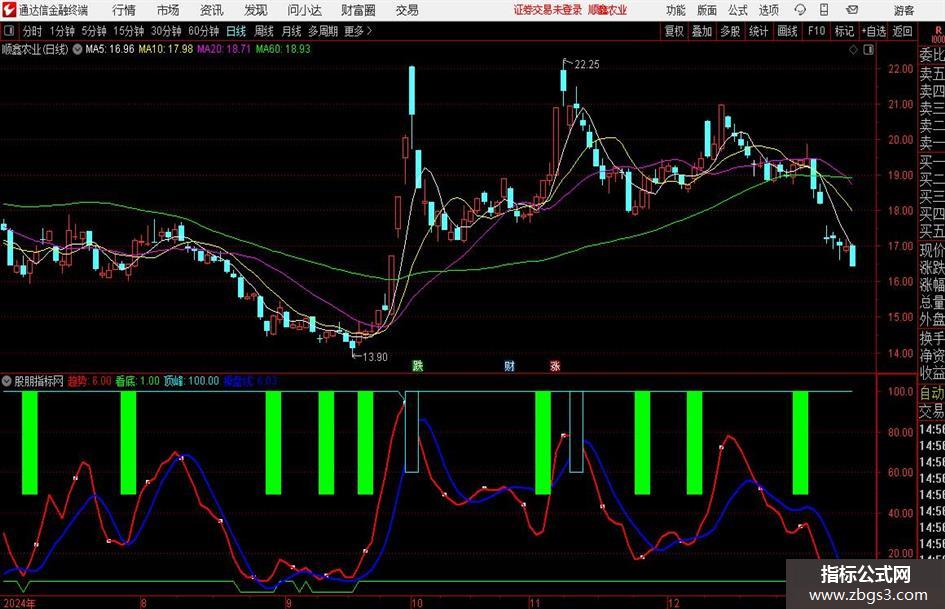Open the 发现 menu

pyautogui.click(x=256, y=10)
